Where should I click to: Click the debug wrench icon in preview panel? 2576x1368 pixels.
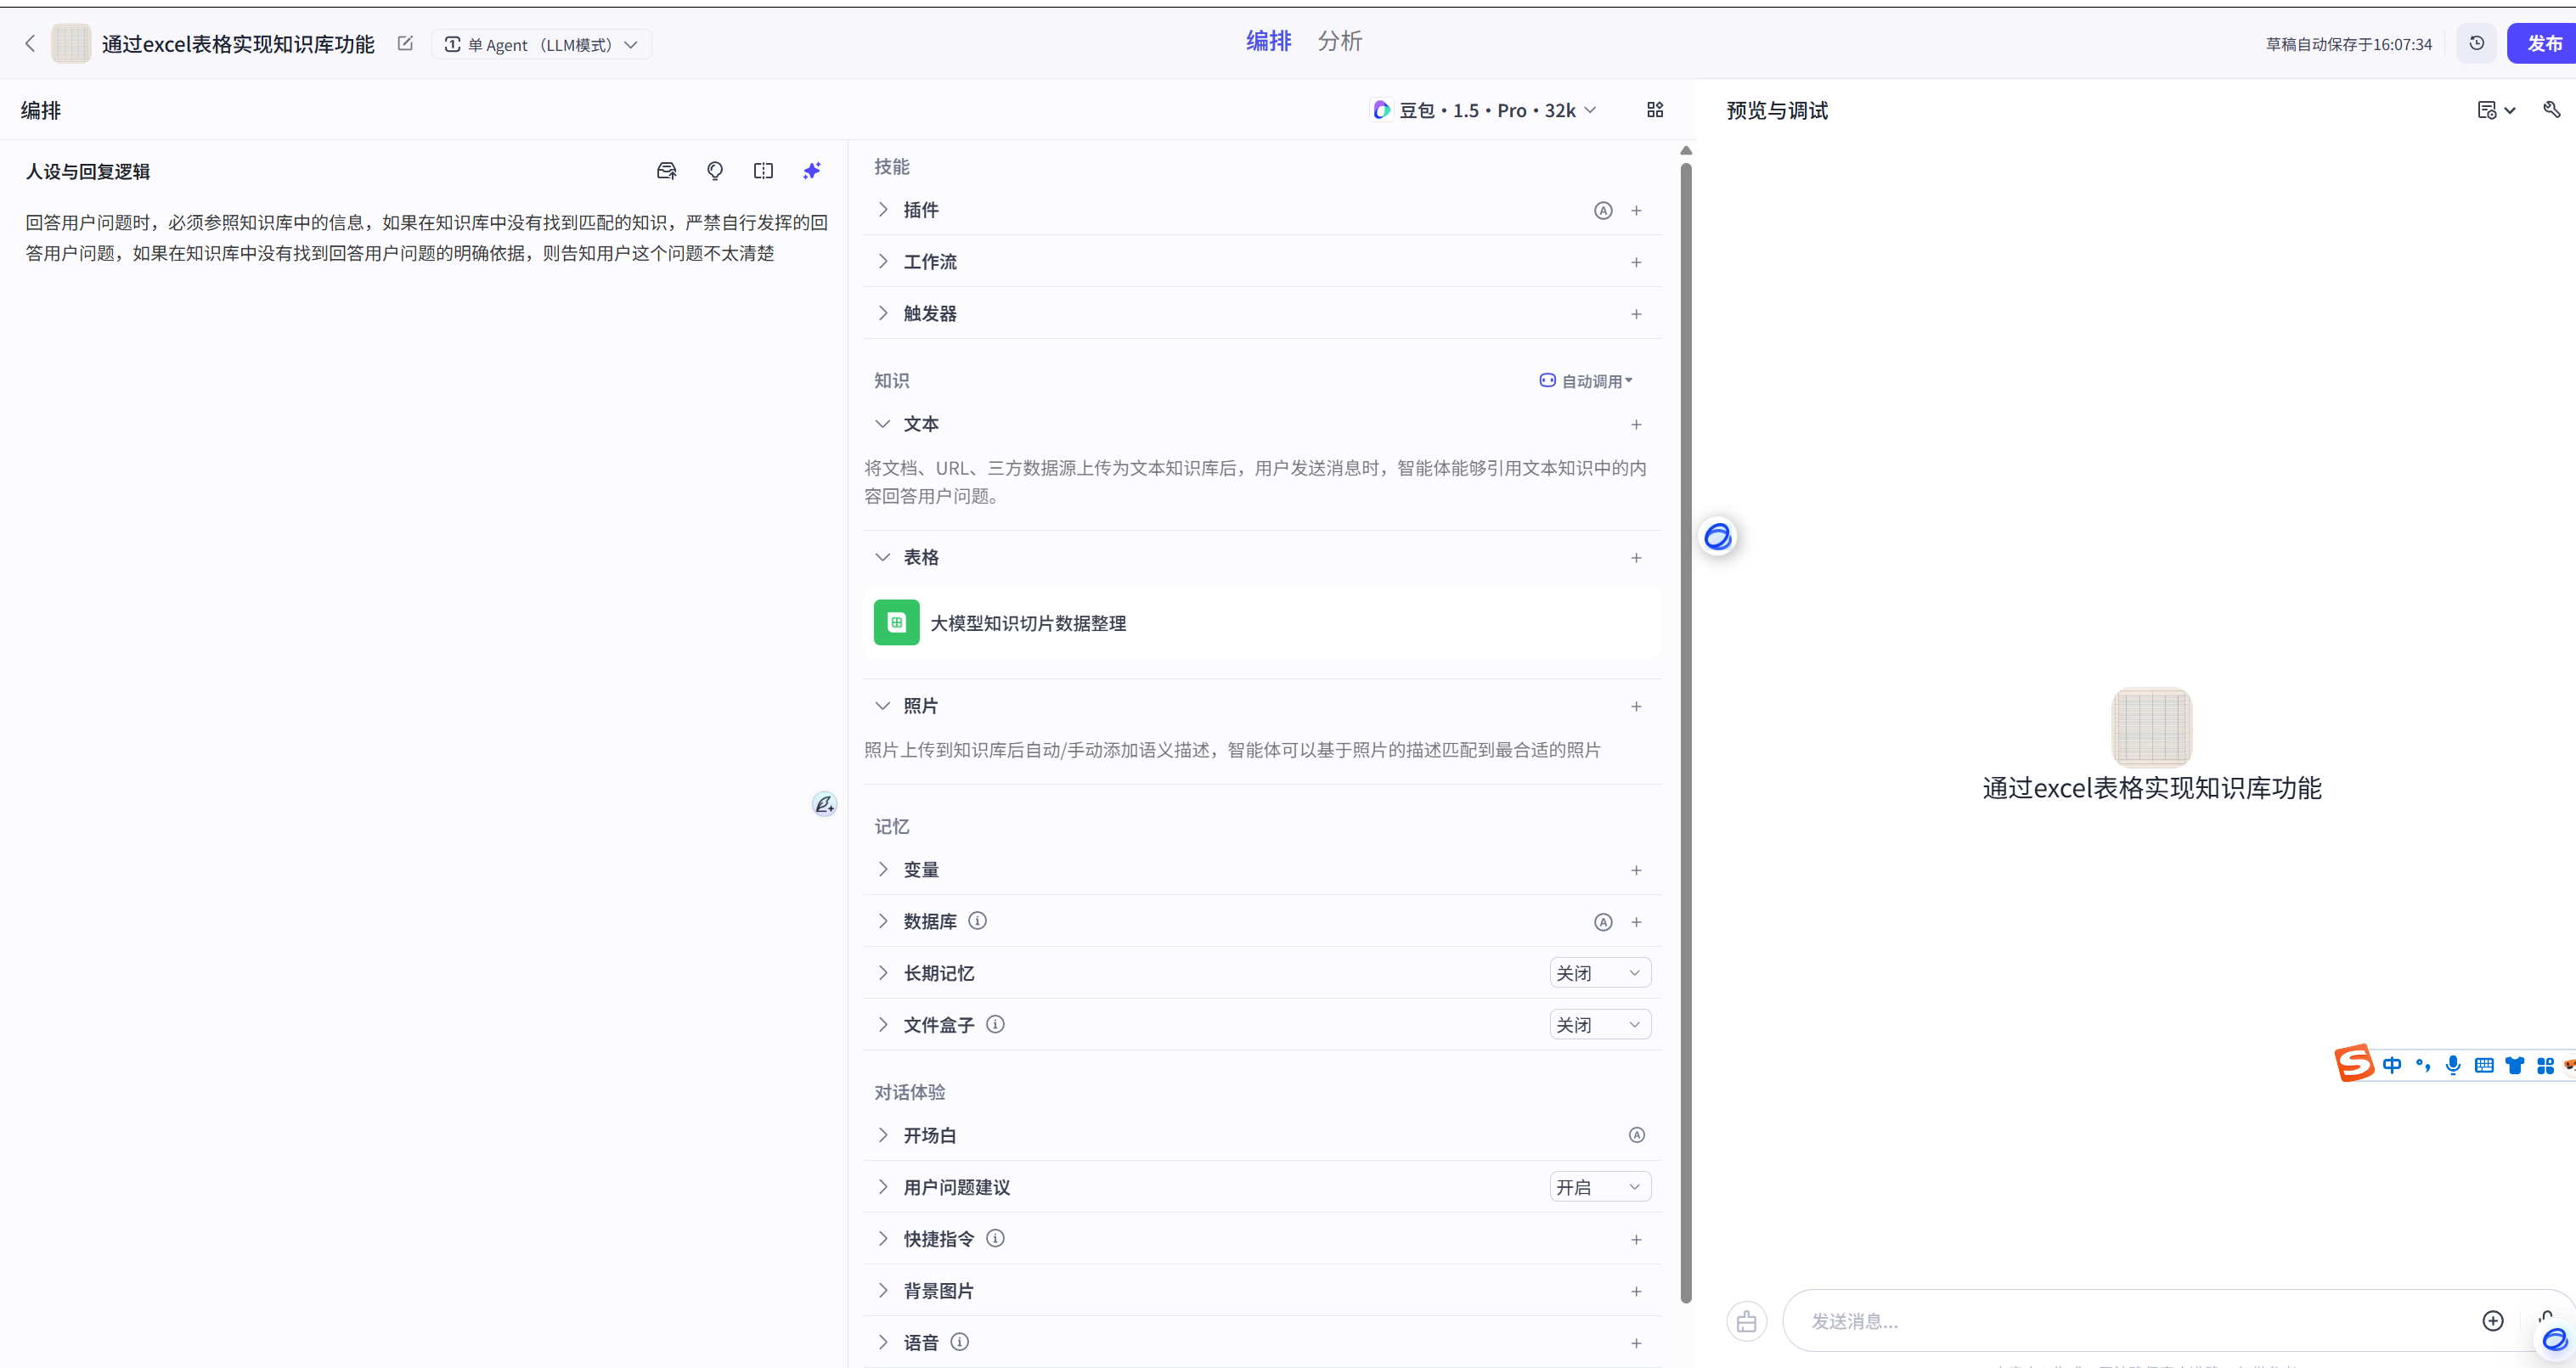tap(2551, 110)
